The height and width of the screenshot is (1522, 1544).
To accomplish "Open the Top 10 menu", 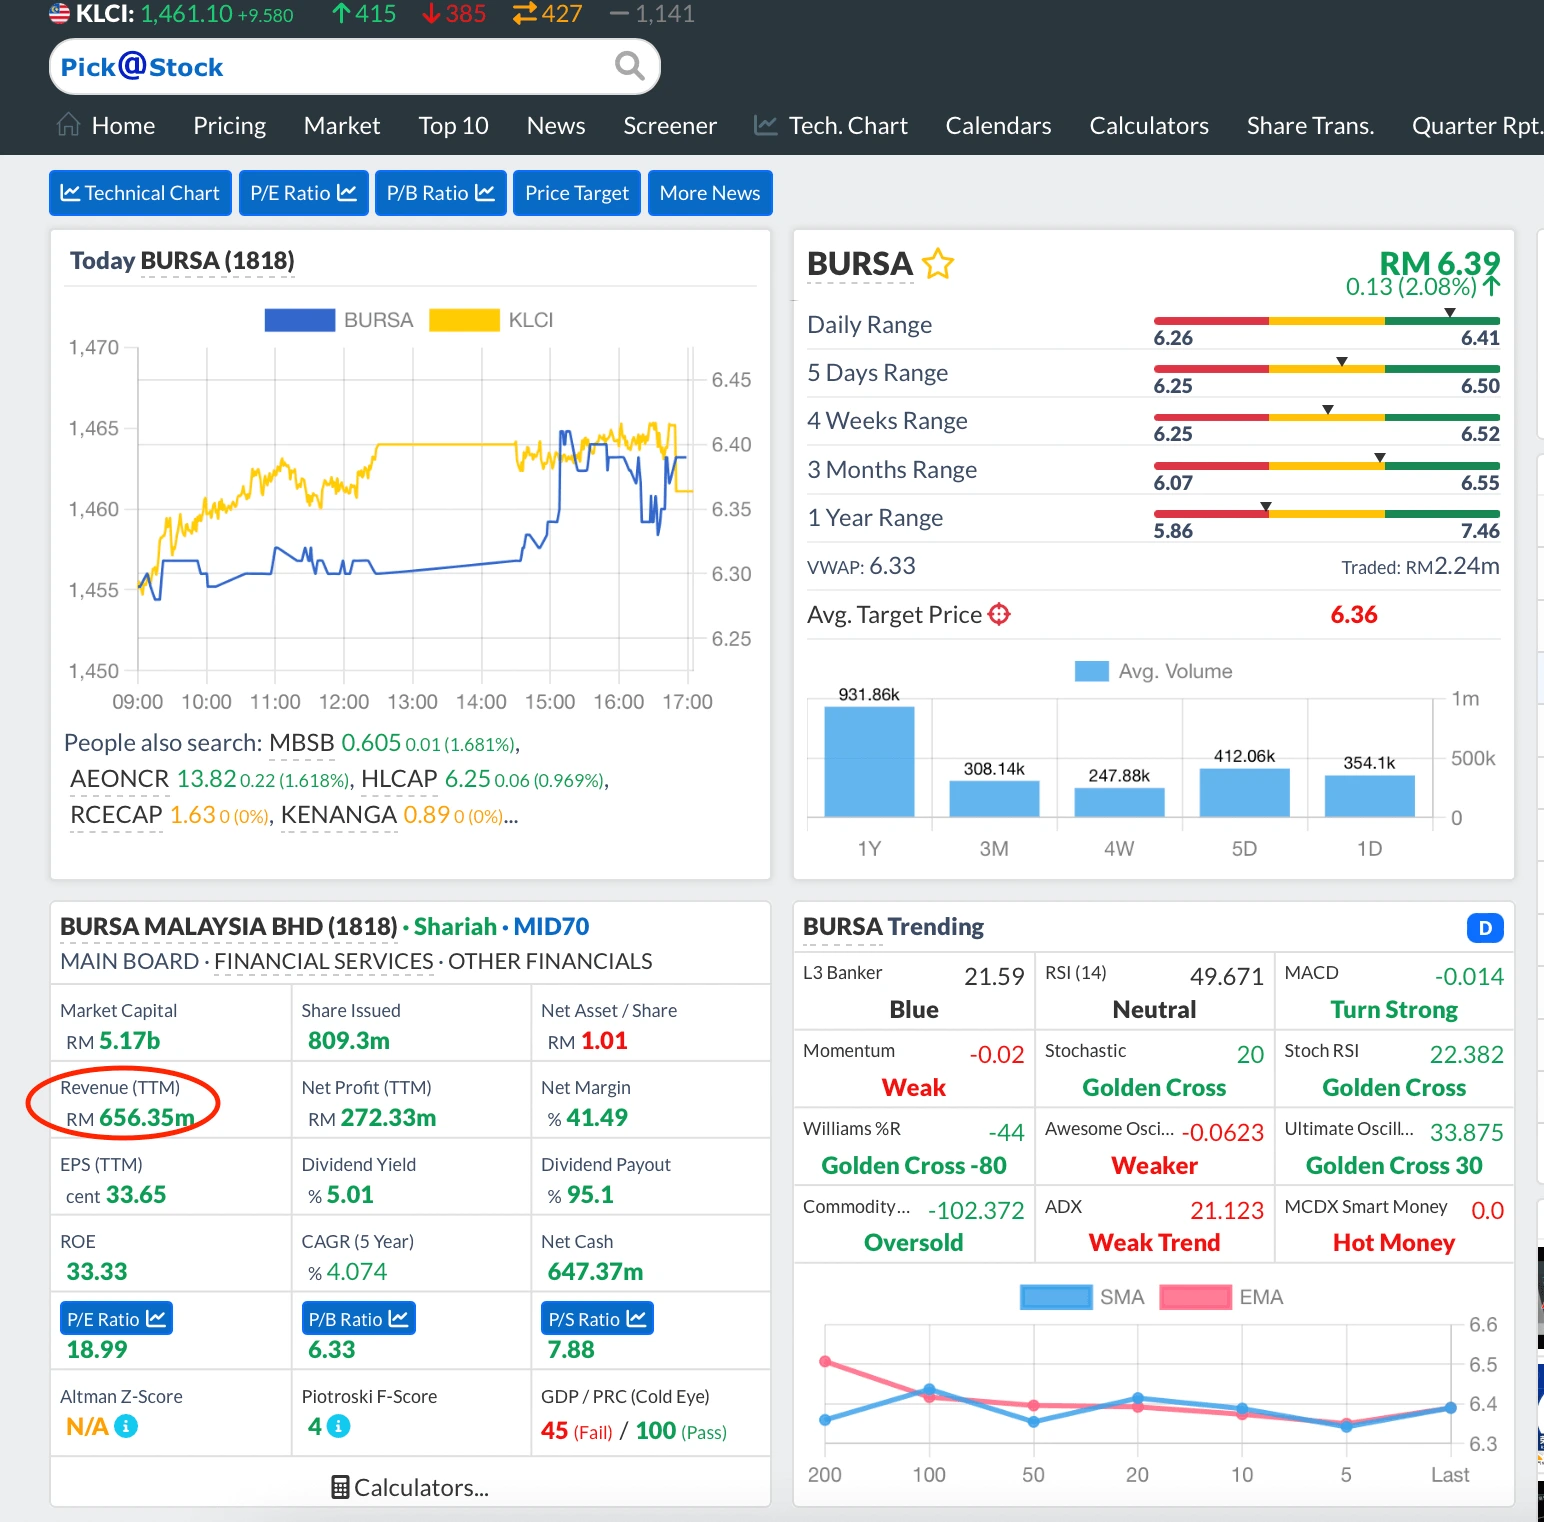I will pyautogui.click(x=453, y=125).
